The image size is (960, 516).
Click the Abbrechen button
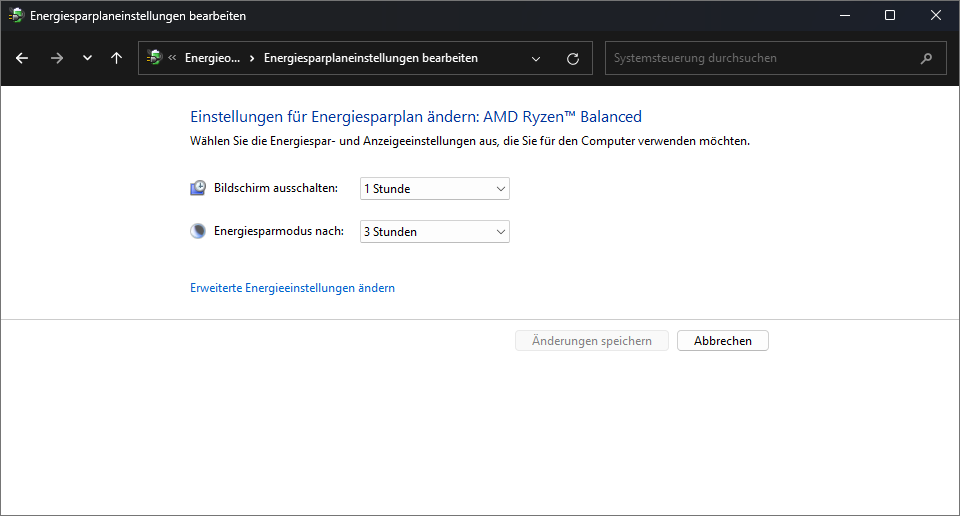[722, 341]
